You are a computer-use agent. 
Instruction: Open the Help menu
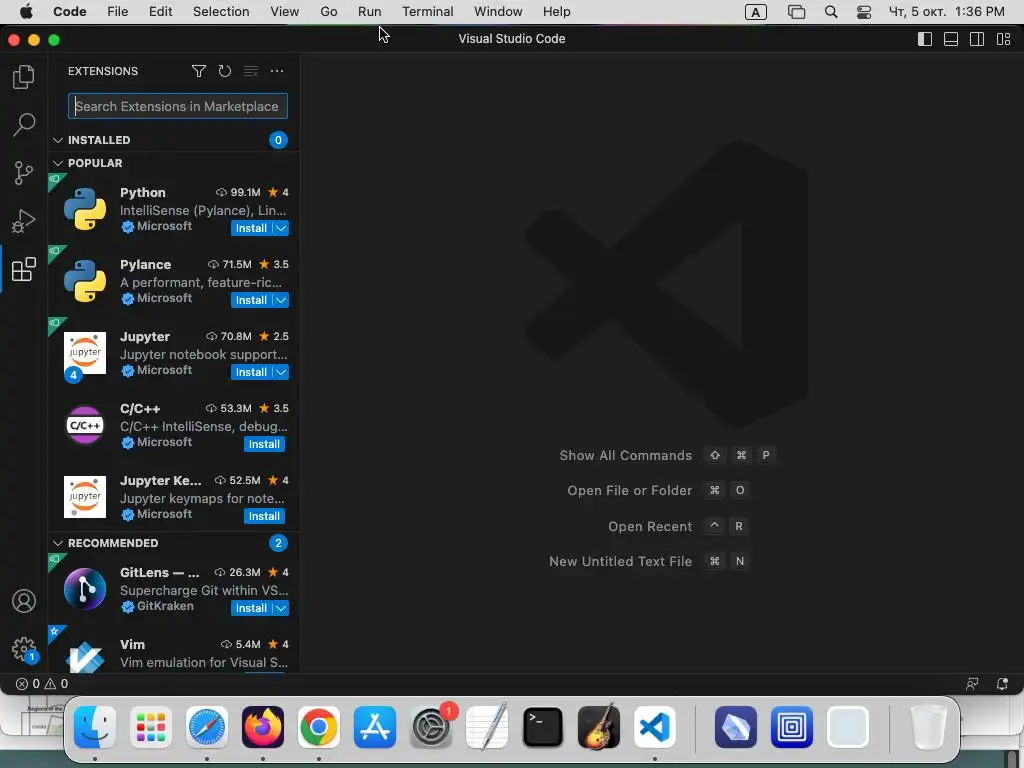[x=556, y=12]
